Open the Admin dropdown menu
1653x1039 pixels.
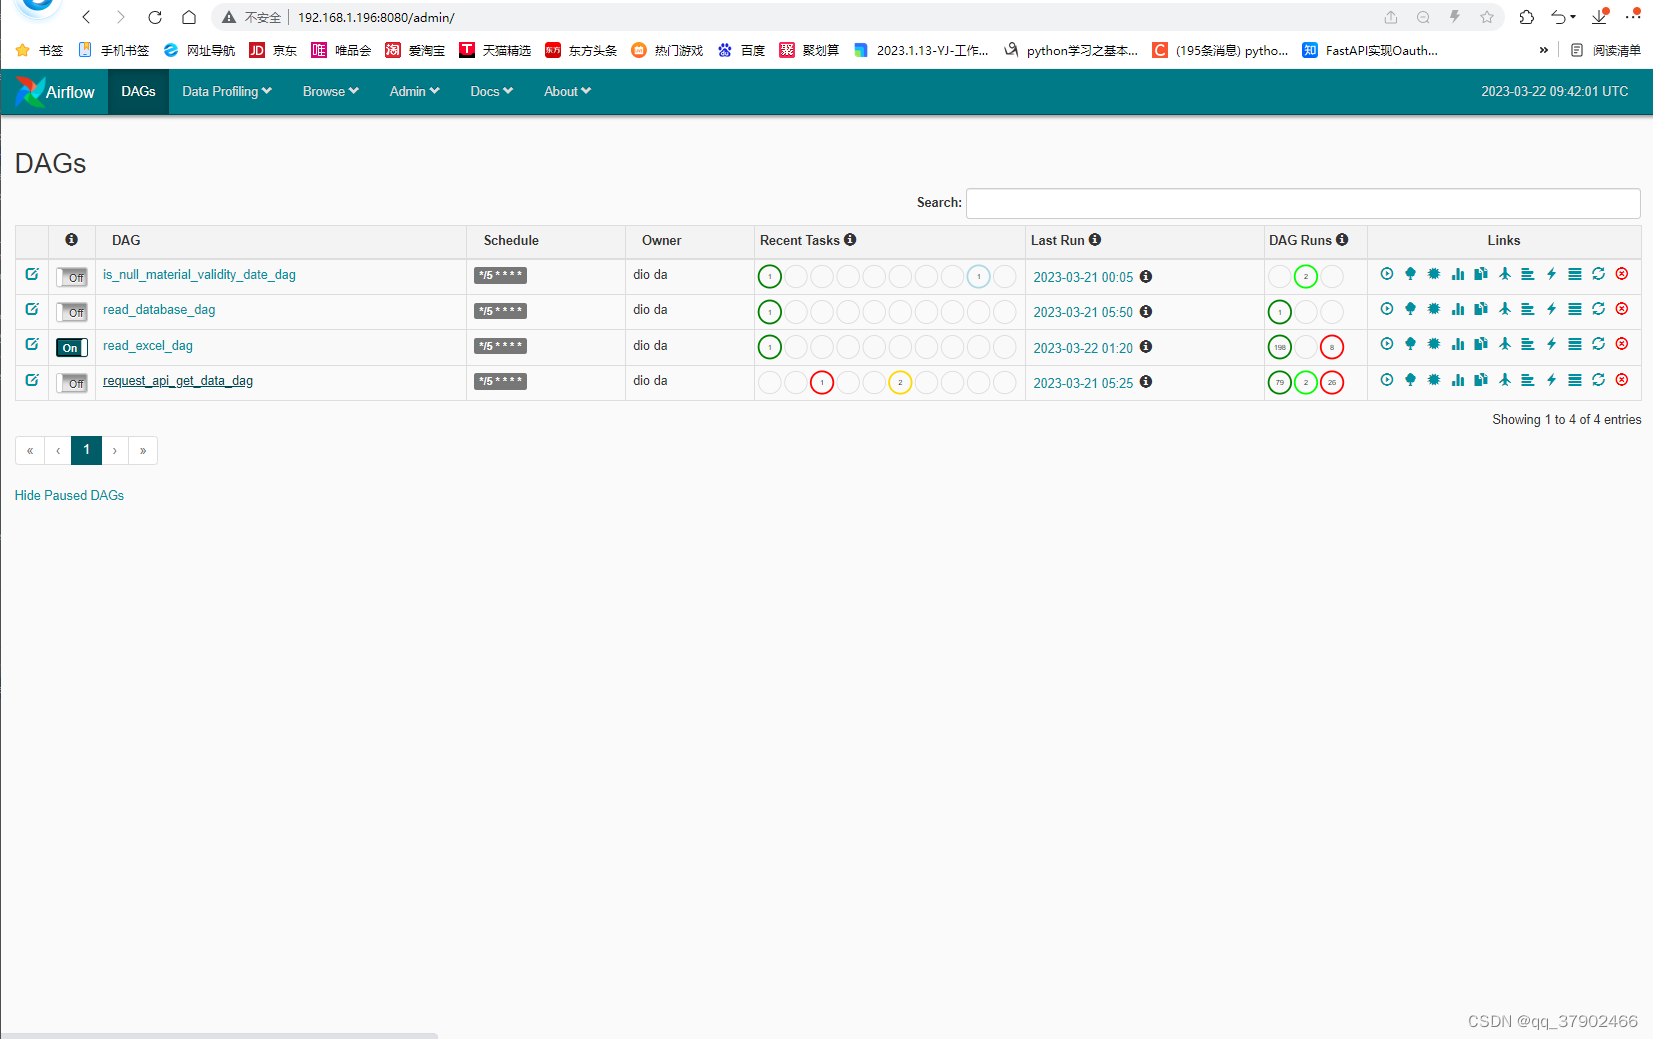pyautogui.click(x=413, y=91)
